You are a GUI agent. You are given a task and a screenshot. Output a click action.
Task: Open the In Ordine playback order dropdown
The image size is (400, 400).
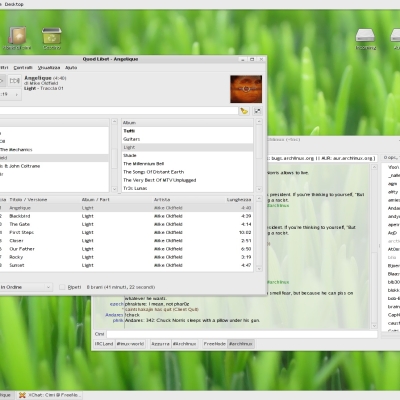tap(25, 287)
